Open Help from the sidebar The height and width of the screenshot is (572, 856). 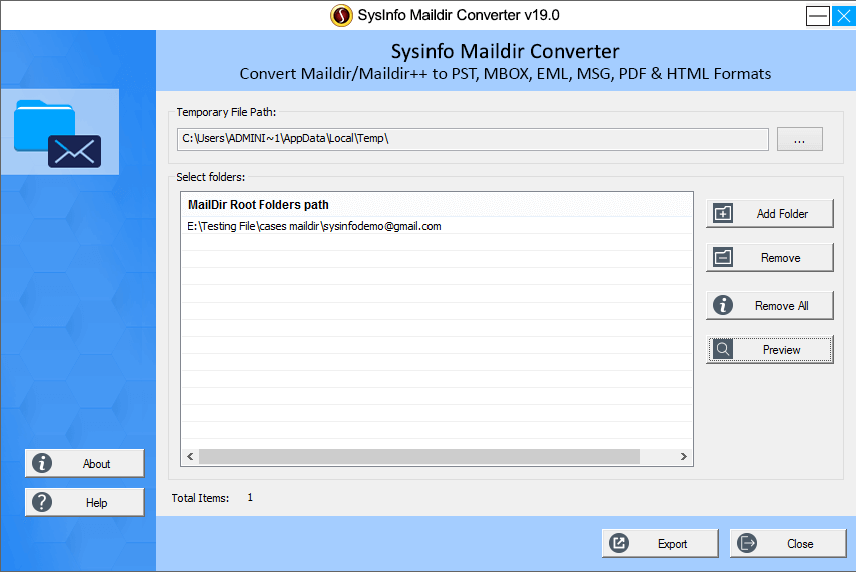point(85,502)
